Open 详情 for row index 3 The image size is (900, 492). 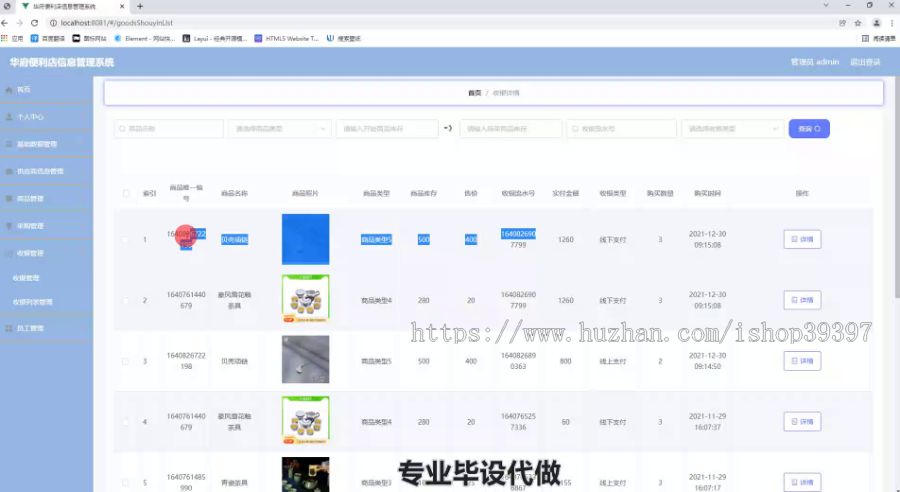(802, 361)
